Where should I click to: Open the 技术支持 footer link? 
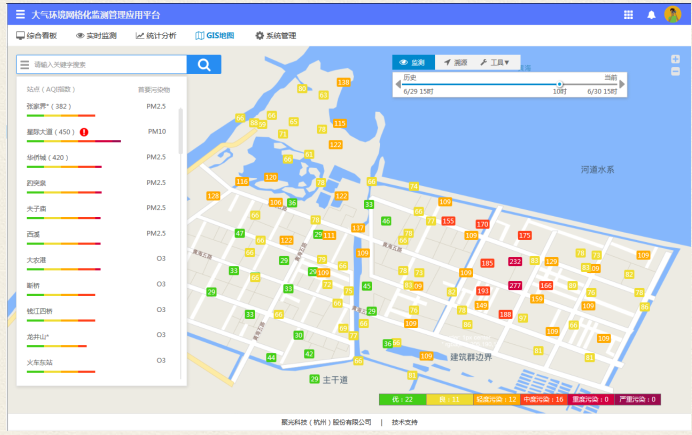[x=405, y=422]
